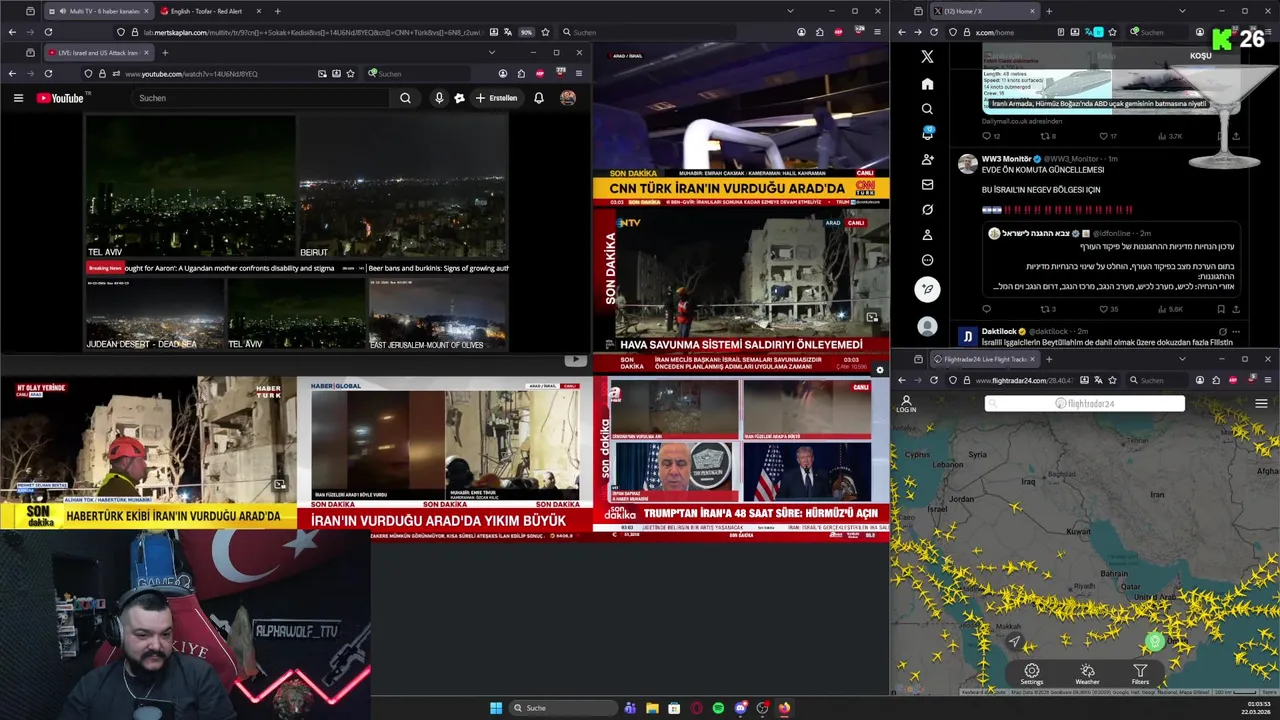The image size is (1280, 720).
Task: Switch to Flightradar24 Live Flight Tracker tab
Action: pos(984,359)
